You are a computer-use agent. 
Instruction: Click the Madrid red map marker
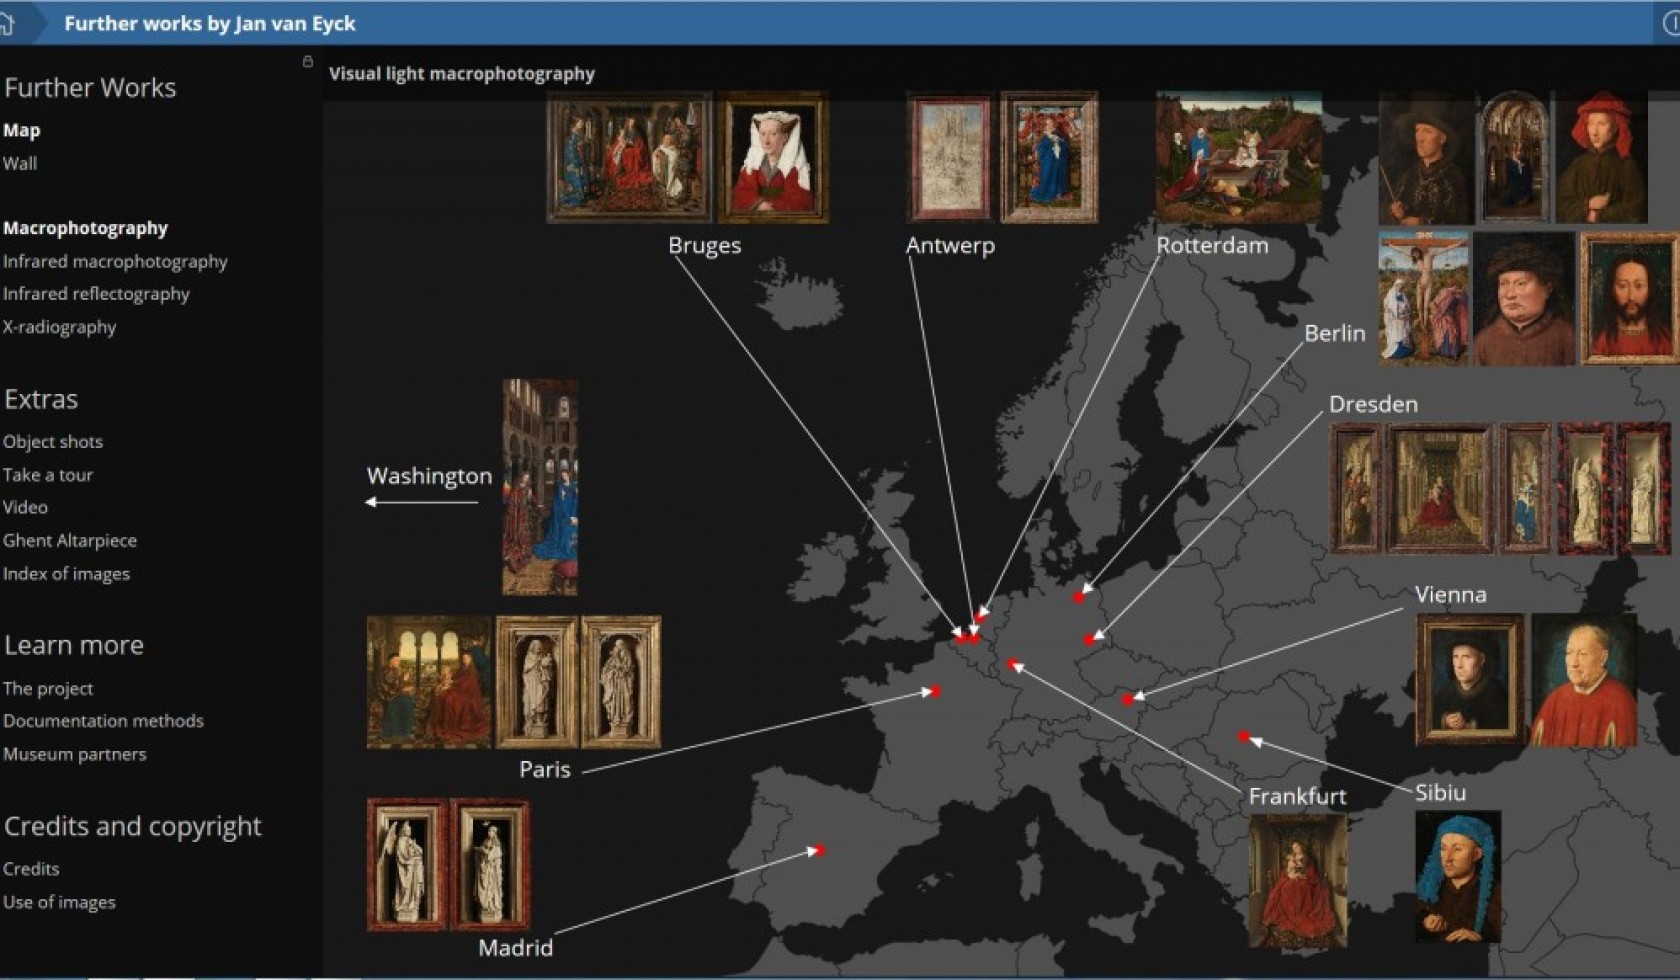coord(819,850)
